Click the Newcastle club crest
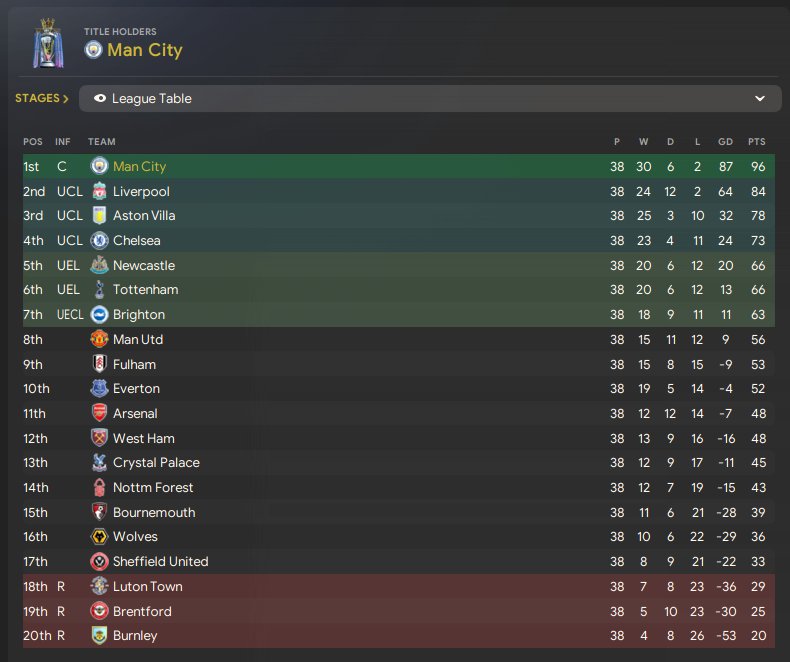 pos(99,265)
